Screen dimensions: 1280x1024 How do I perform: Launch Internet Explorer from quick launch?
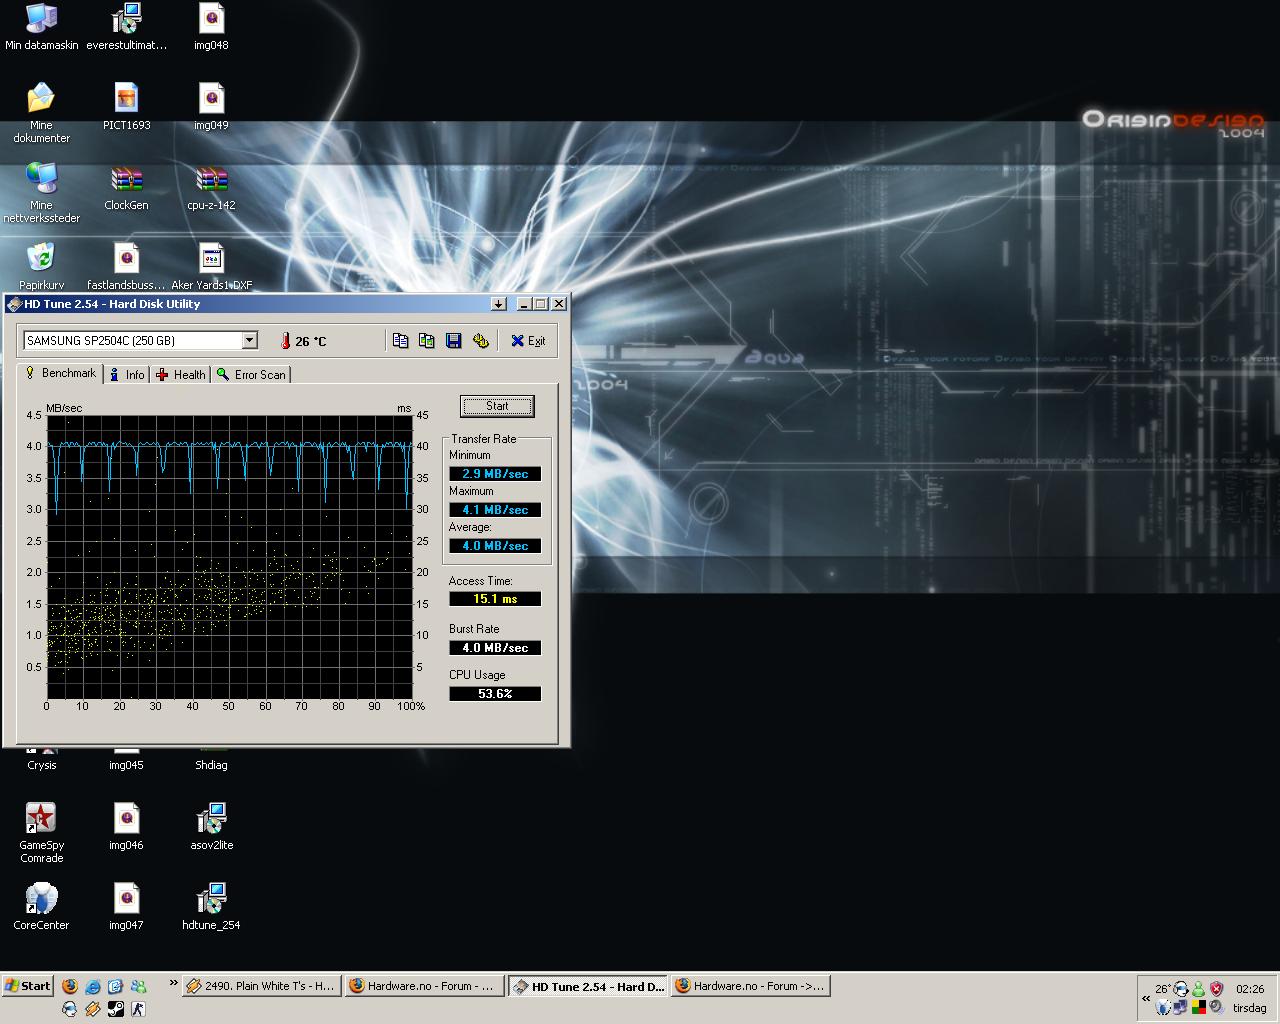pos(93,986)
